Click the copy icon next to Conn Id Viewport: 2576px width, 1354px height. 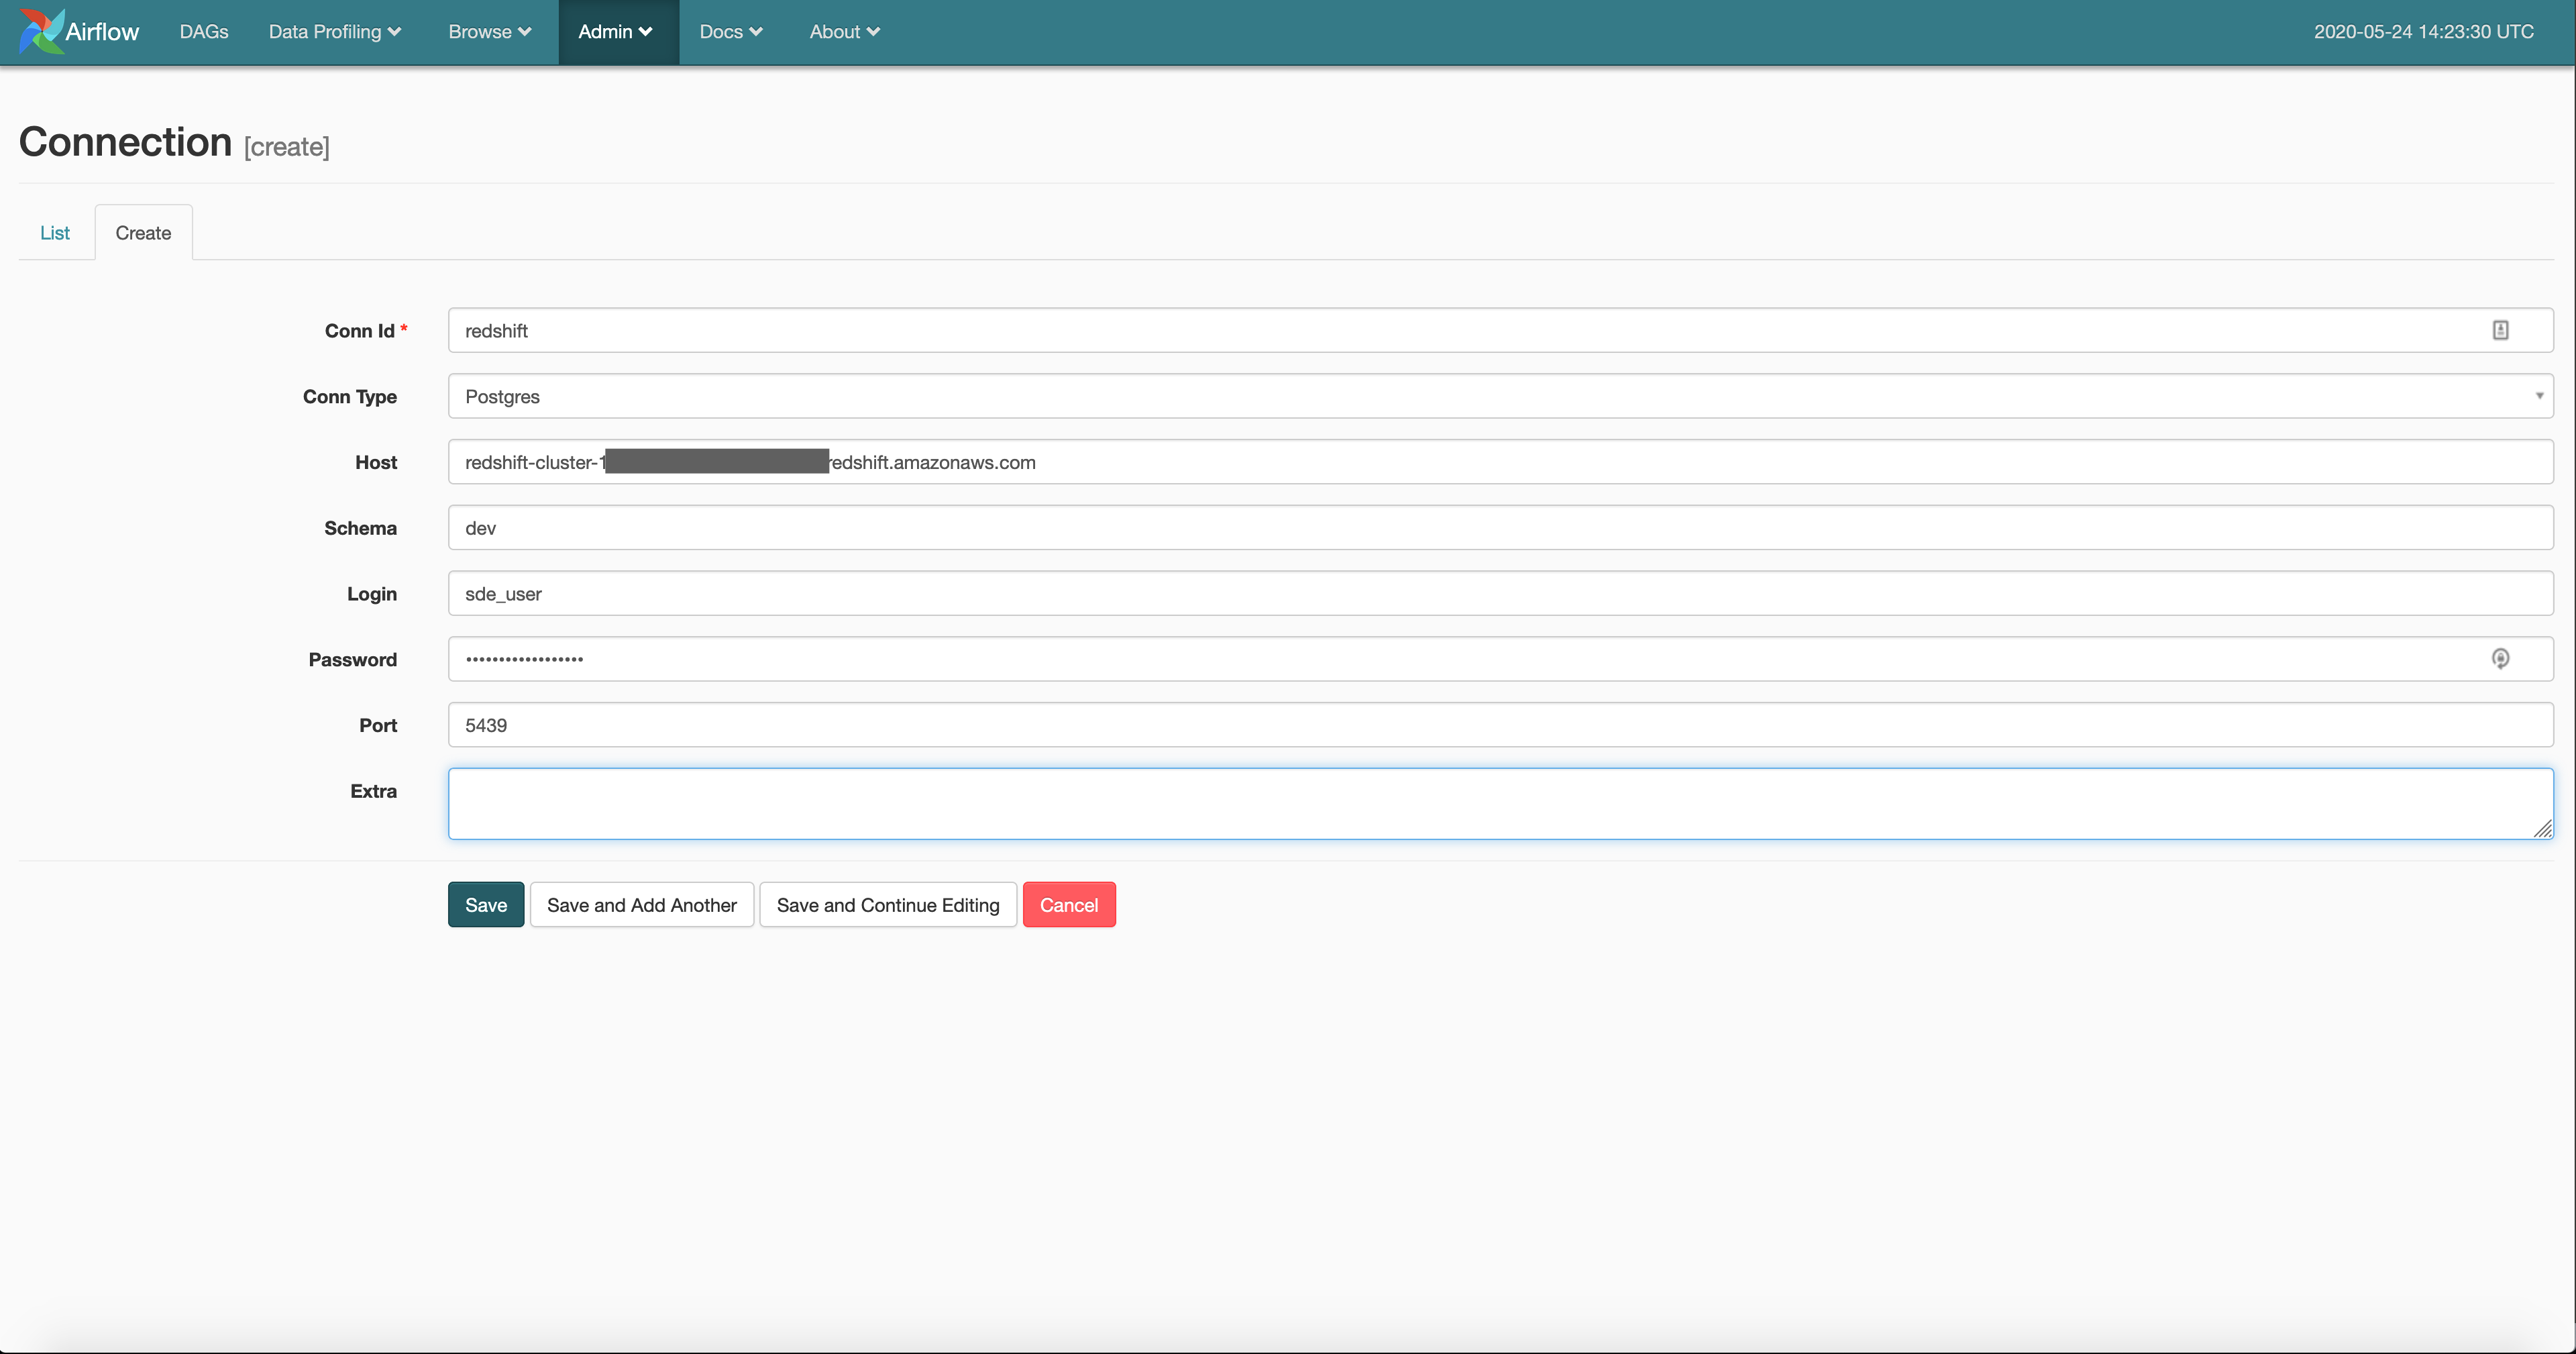pos(2500,329)
